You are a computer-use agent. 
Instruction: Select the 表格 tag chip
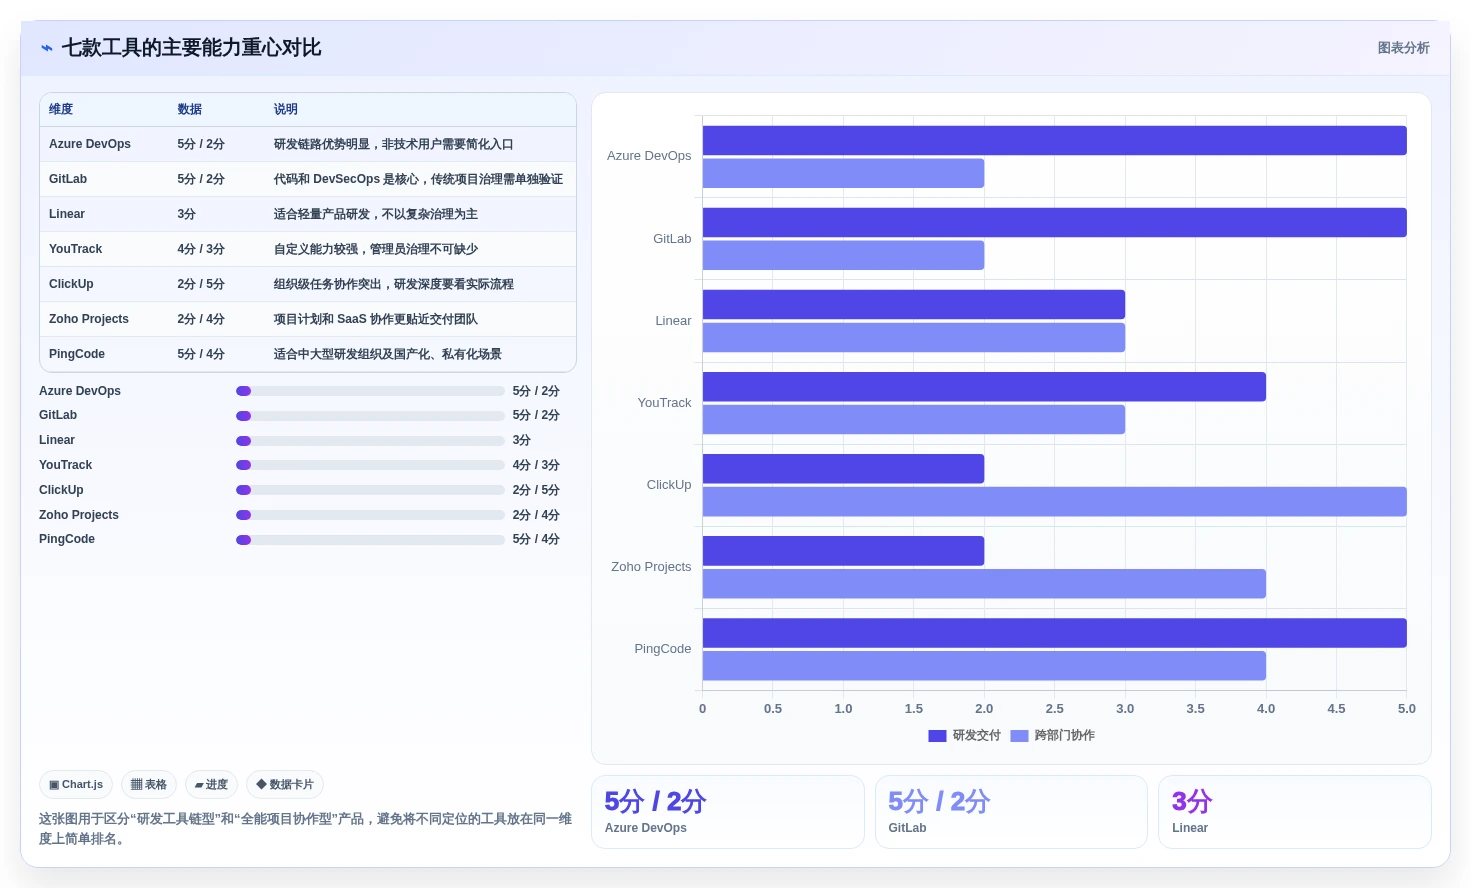(149, 785)
